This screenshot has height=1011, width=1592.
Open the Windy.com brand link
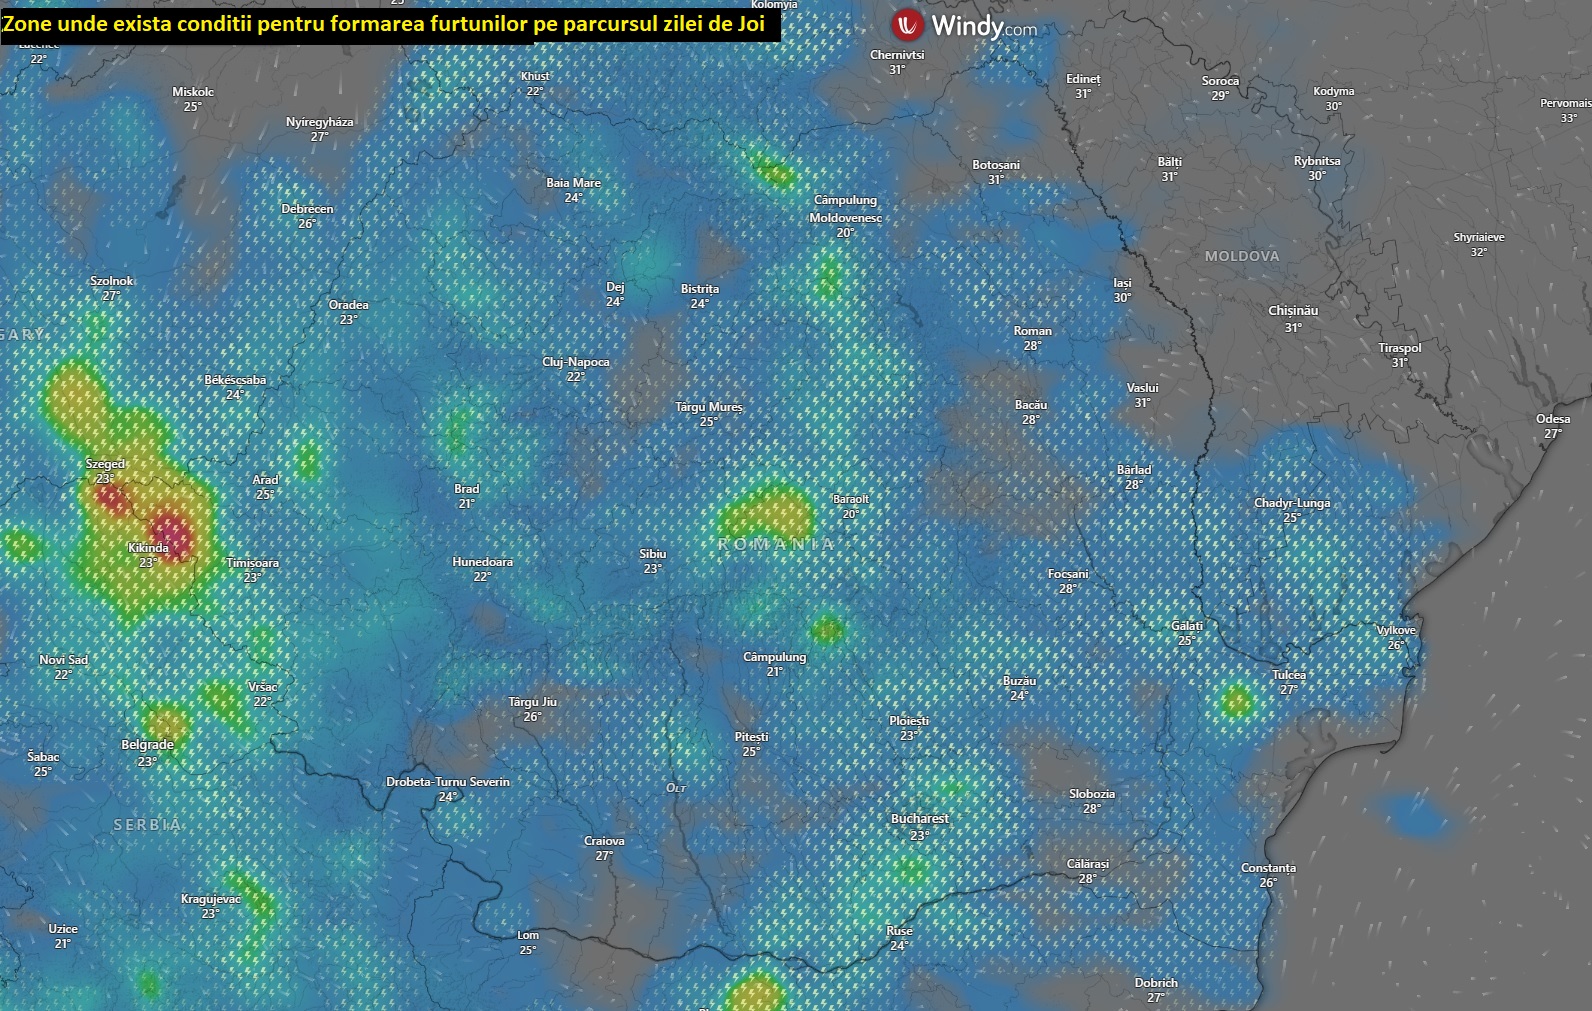click(x=984, y=25)
